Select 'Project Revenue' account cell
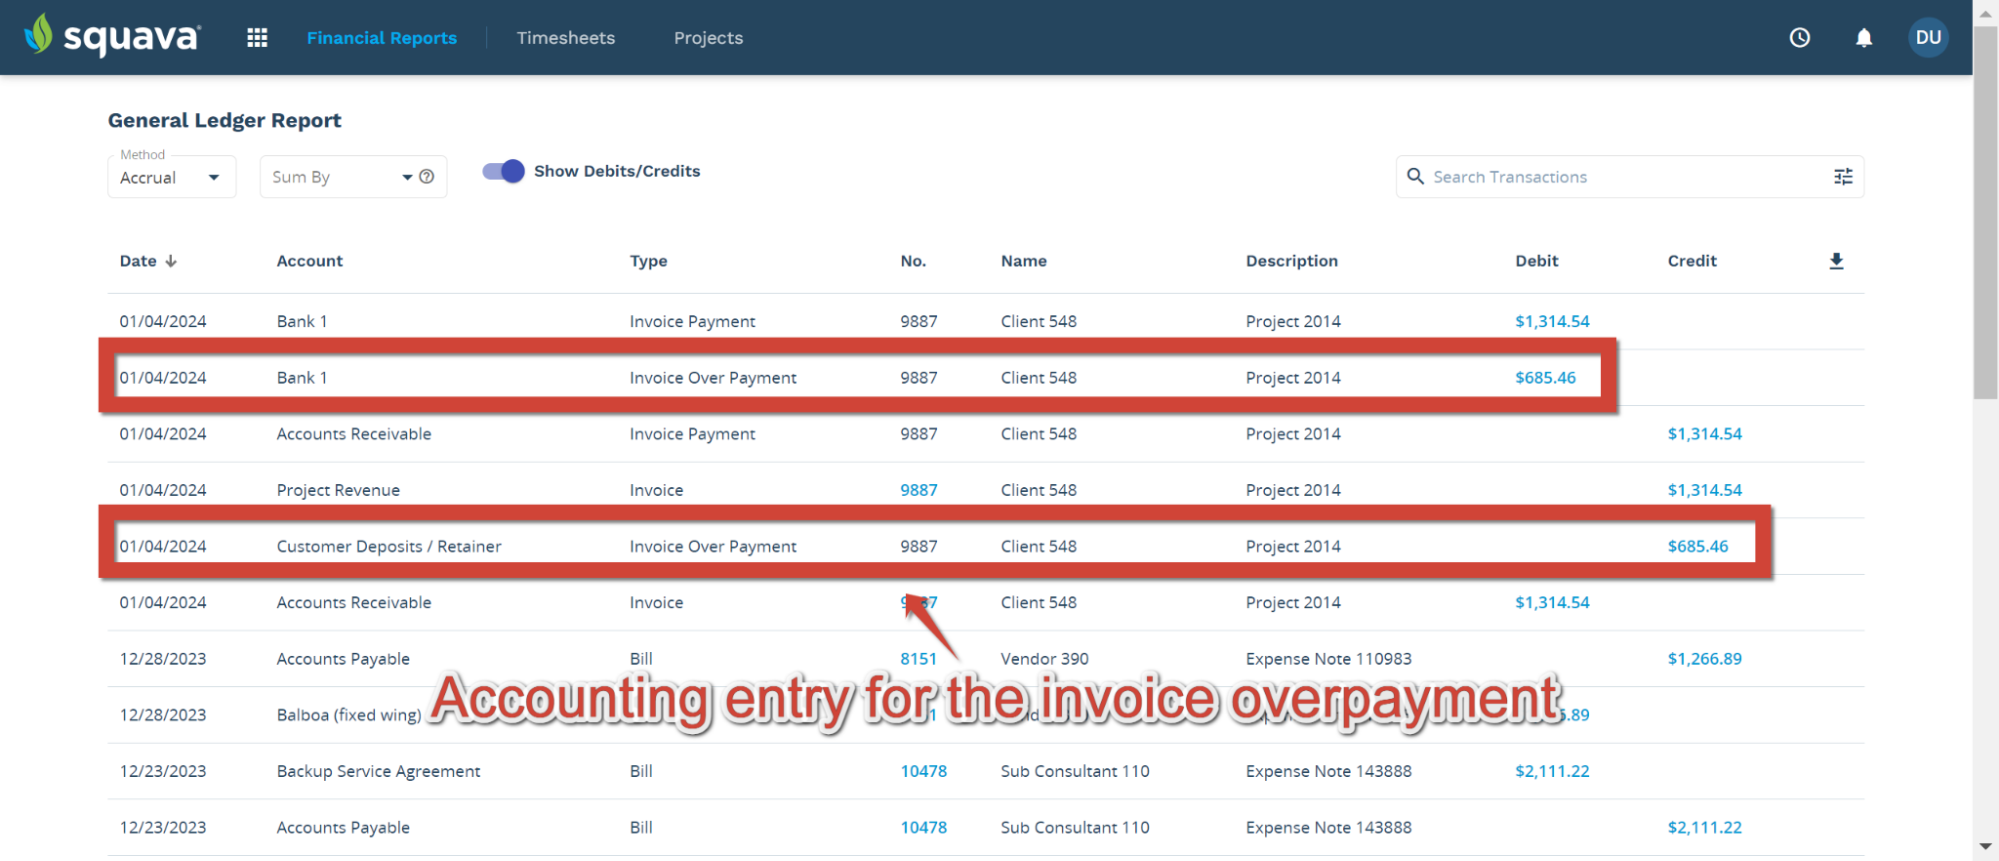The height and width of the screenshot is (861, 1999). [338, 490]
